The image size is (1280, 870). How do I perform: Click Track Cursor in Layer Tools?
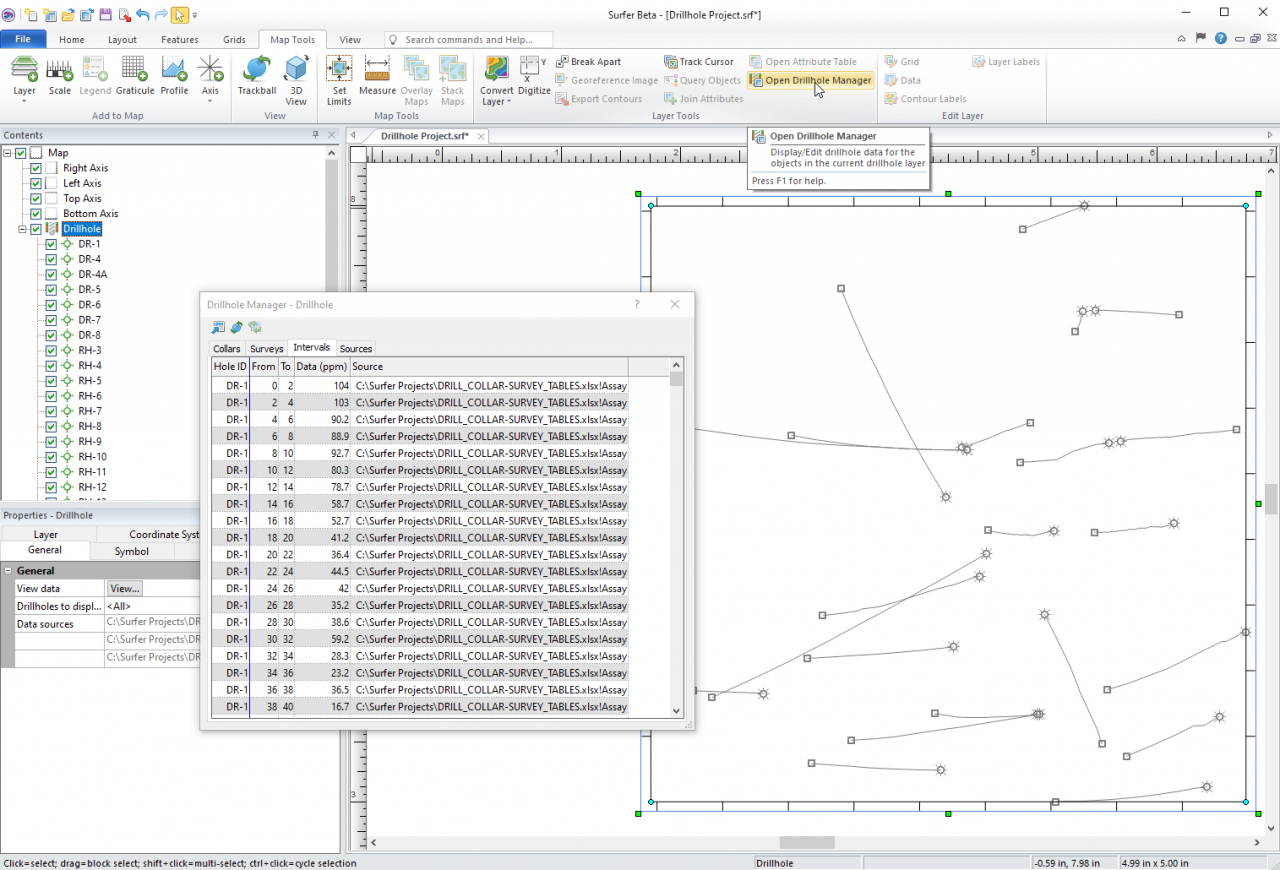698,62
